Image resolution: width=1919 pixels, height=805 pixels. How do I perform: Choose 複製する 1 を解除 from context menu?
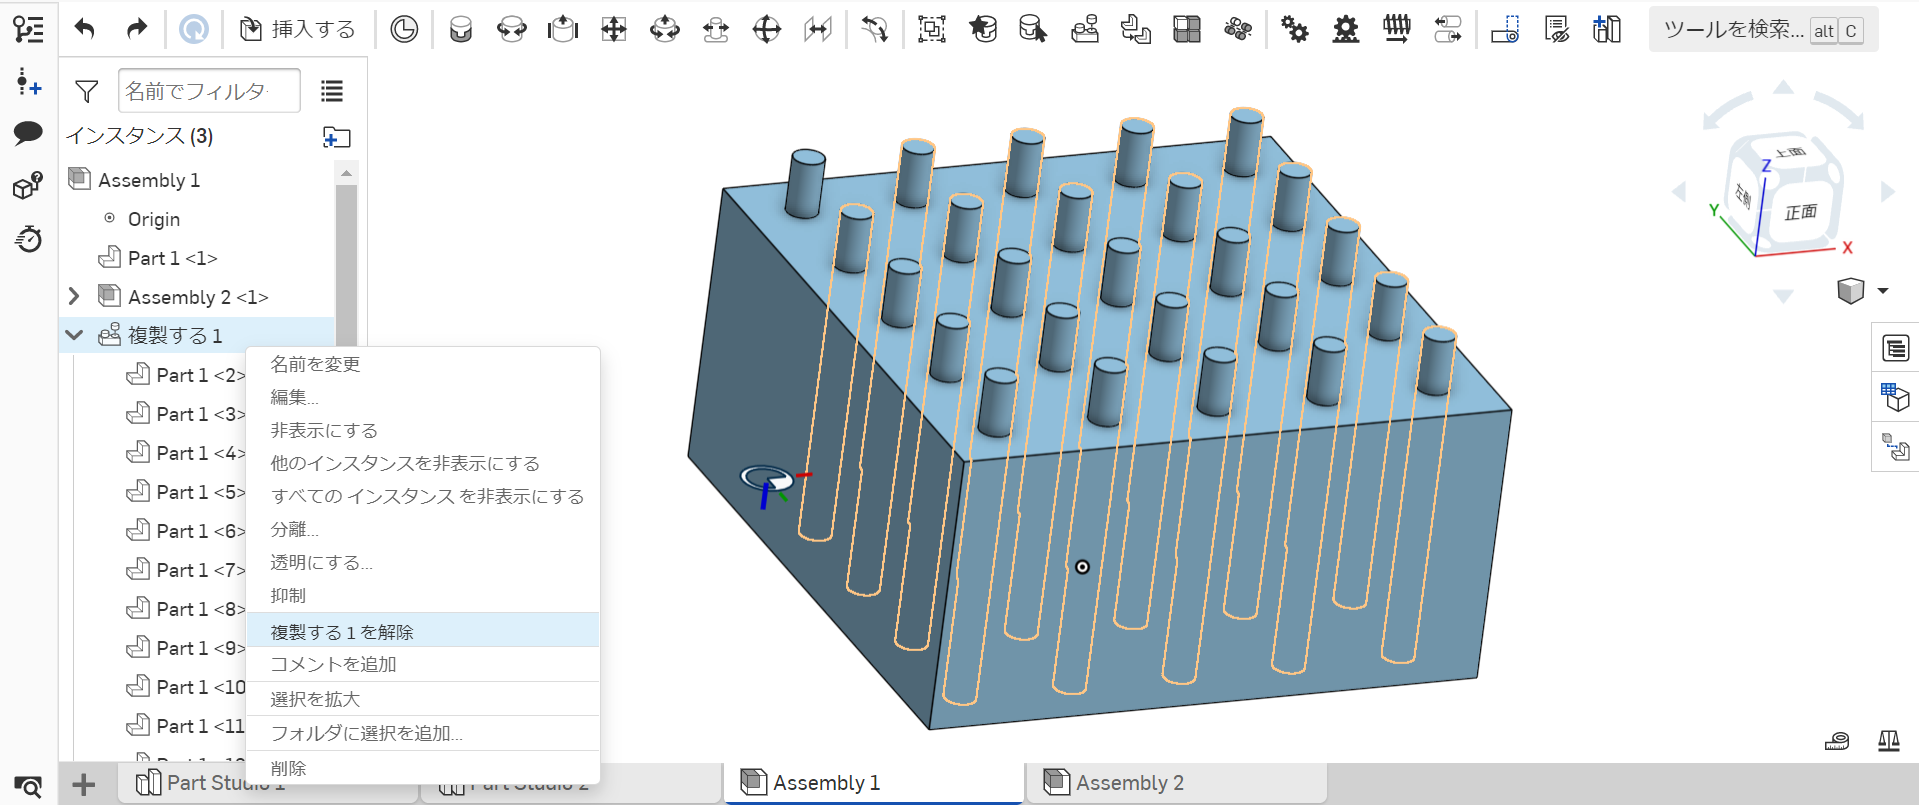[x=342, y=632]
